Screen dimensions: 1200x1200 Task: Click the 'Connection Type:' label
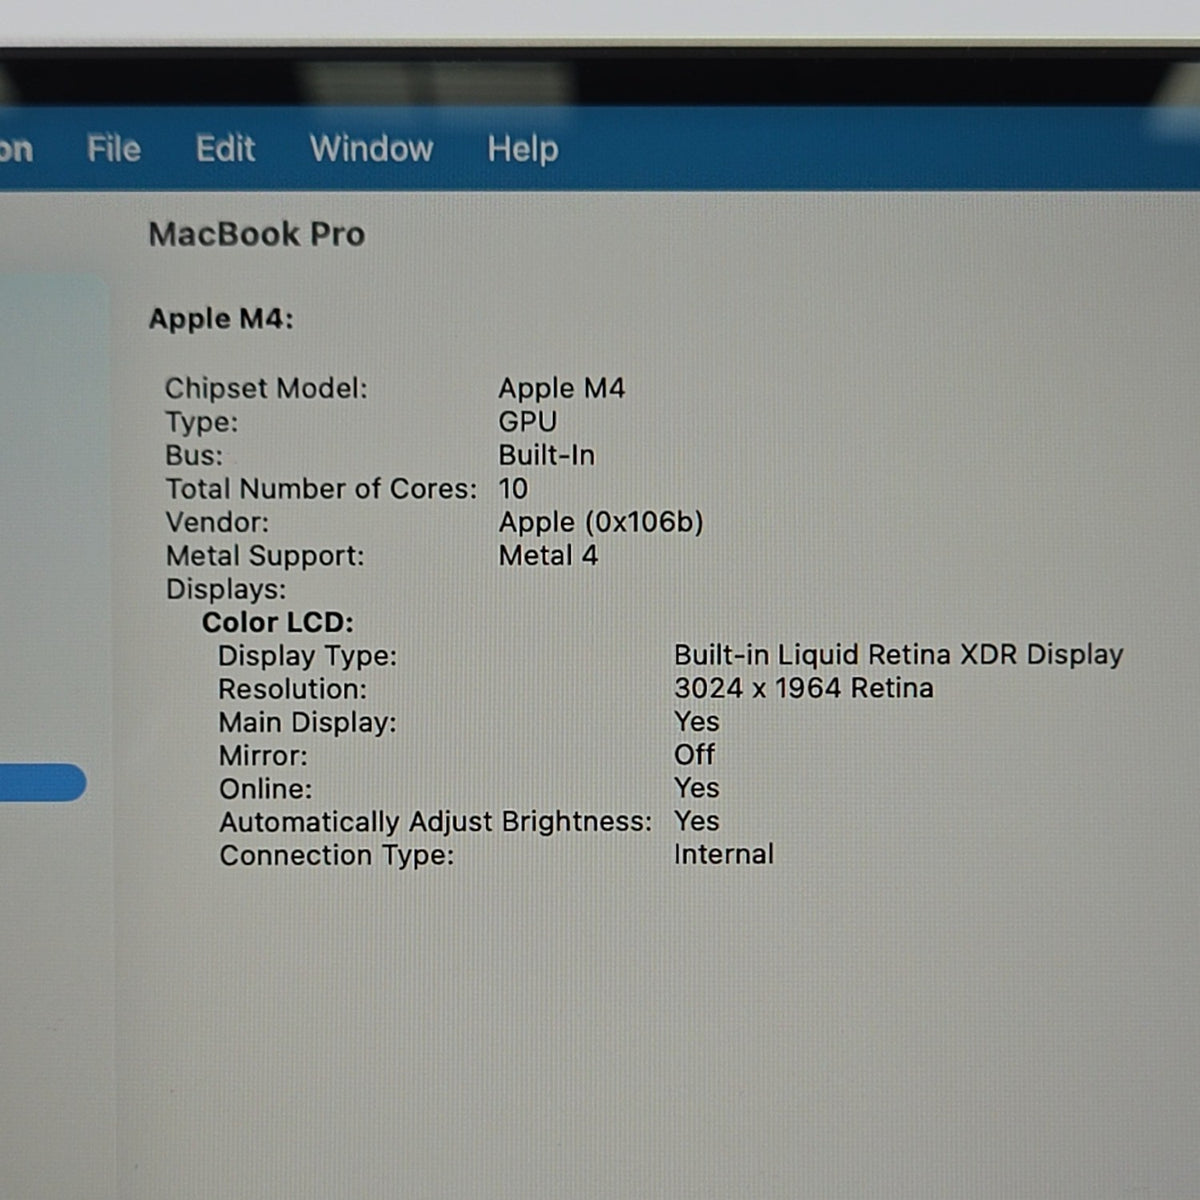pos(337,856)
